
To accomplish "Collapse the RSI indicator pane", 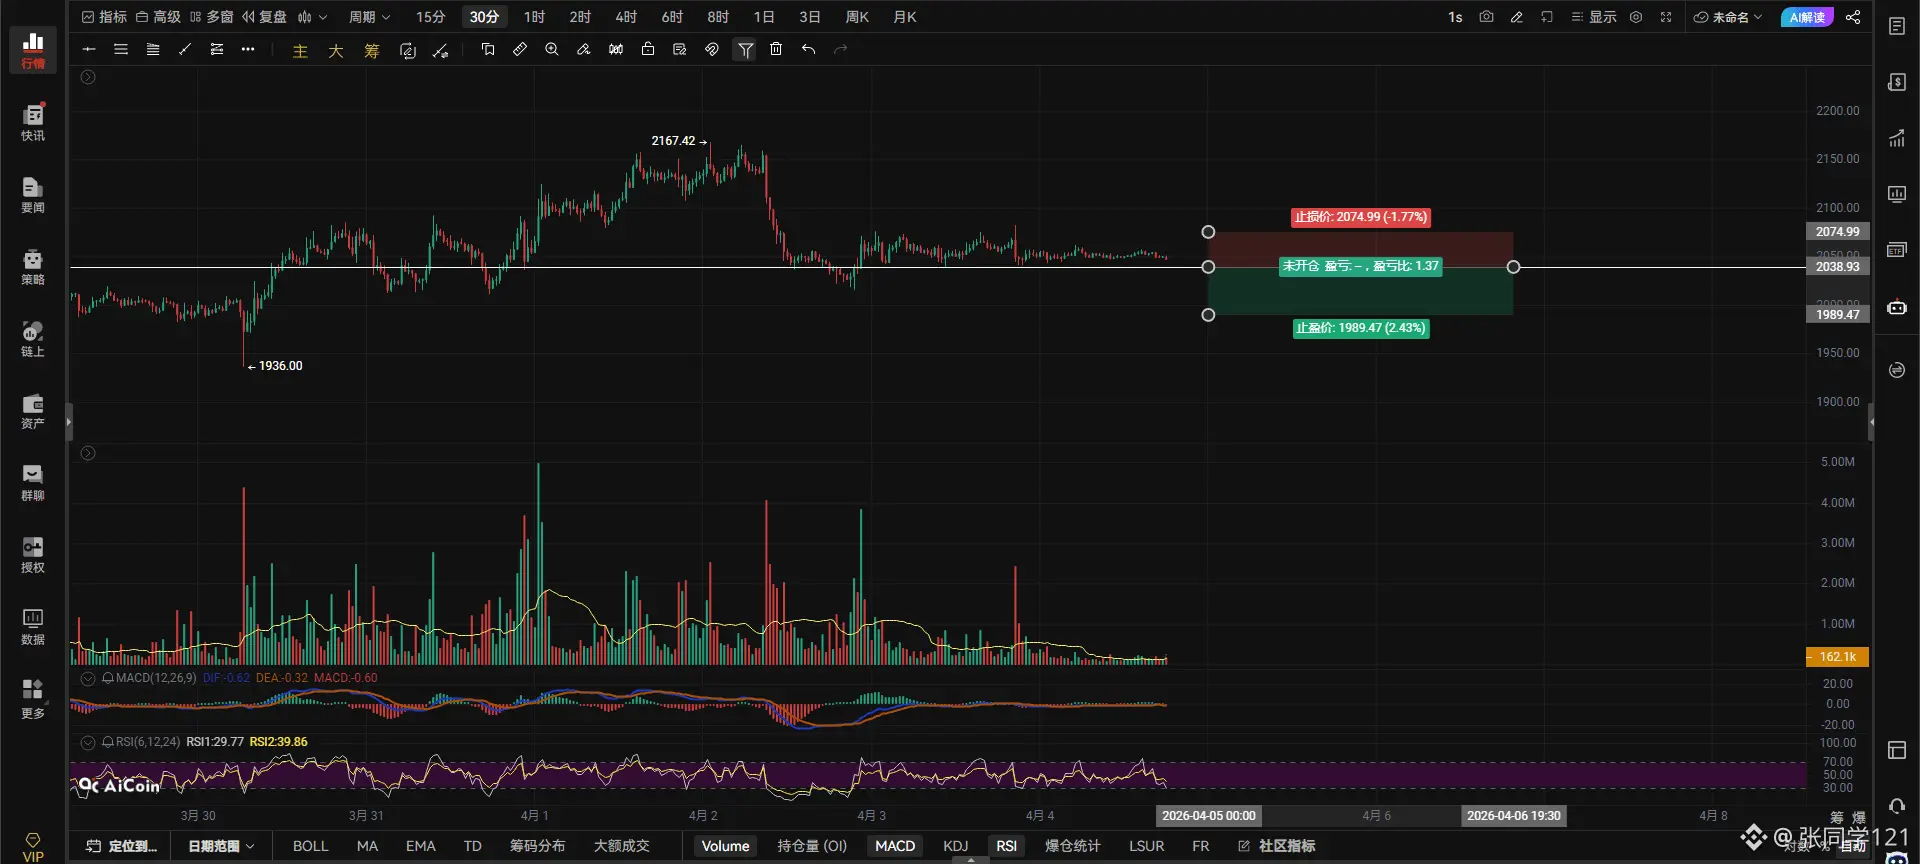I will click(88, 742).
